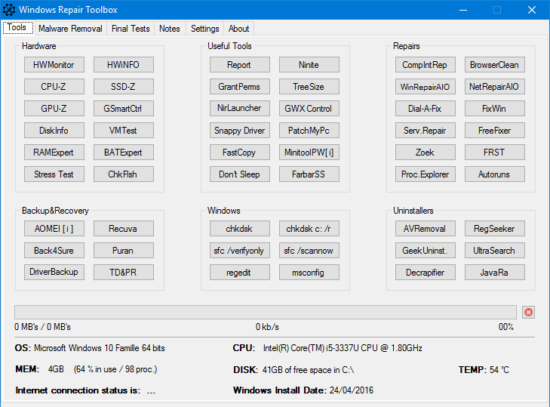Launch Snappy Driver

point(240,131)
